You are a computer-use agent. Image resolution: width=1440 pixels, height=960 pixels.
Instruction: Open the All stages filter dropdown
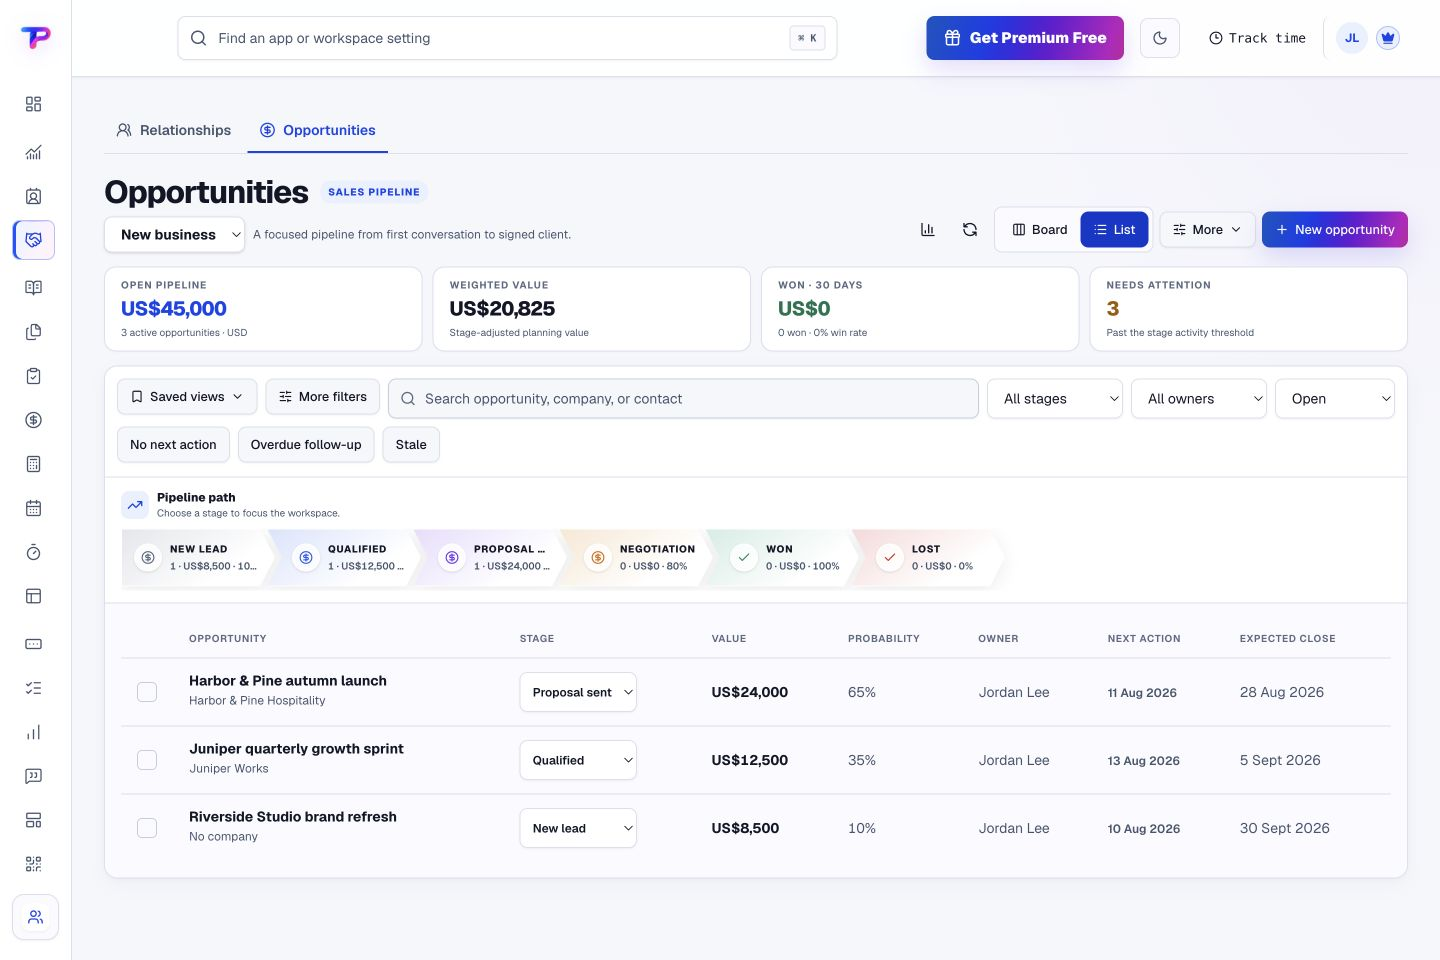pos(1055,399)
